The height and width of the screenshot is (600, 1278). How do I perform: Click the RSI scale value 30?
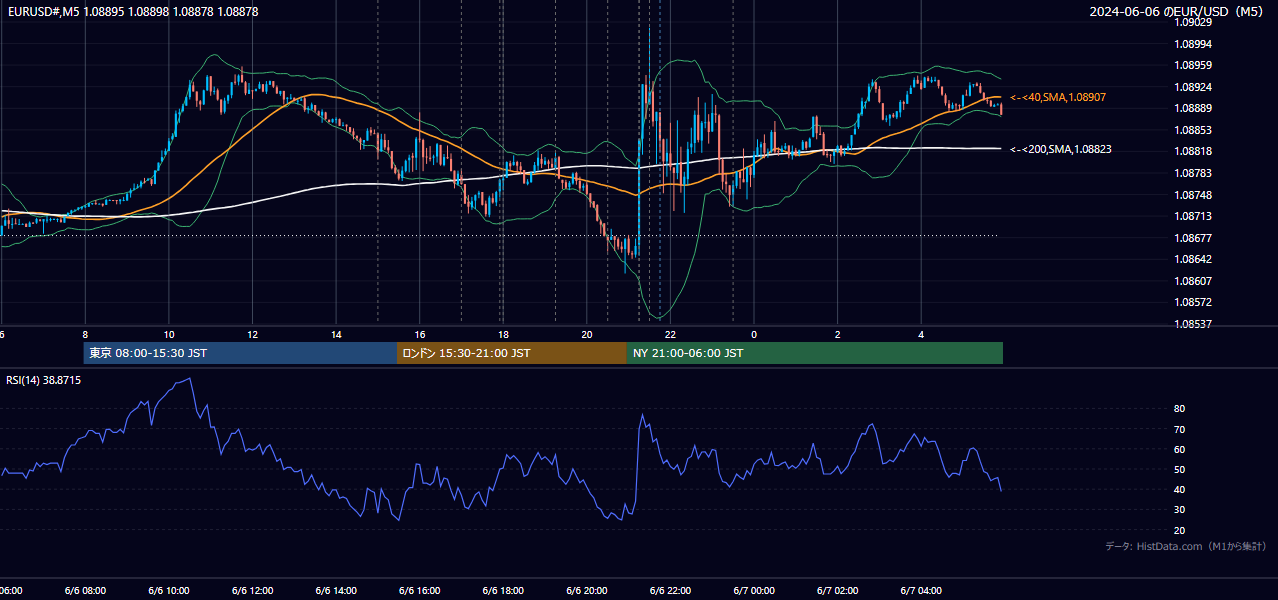click(1179, 510)
